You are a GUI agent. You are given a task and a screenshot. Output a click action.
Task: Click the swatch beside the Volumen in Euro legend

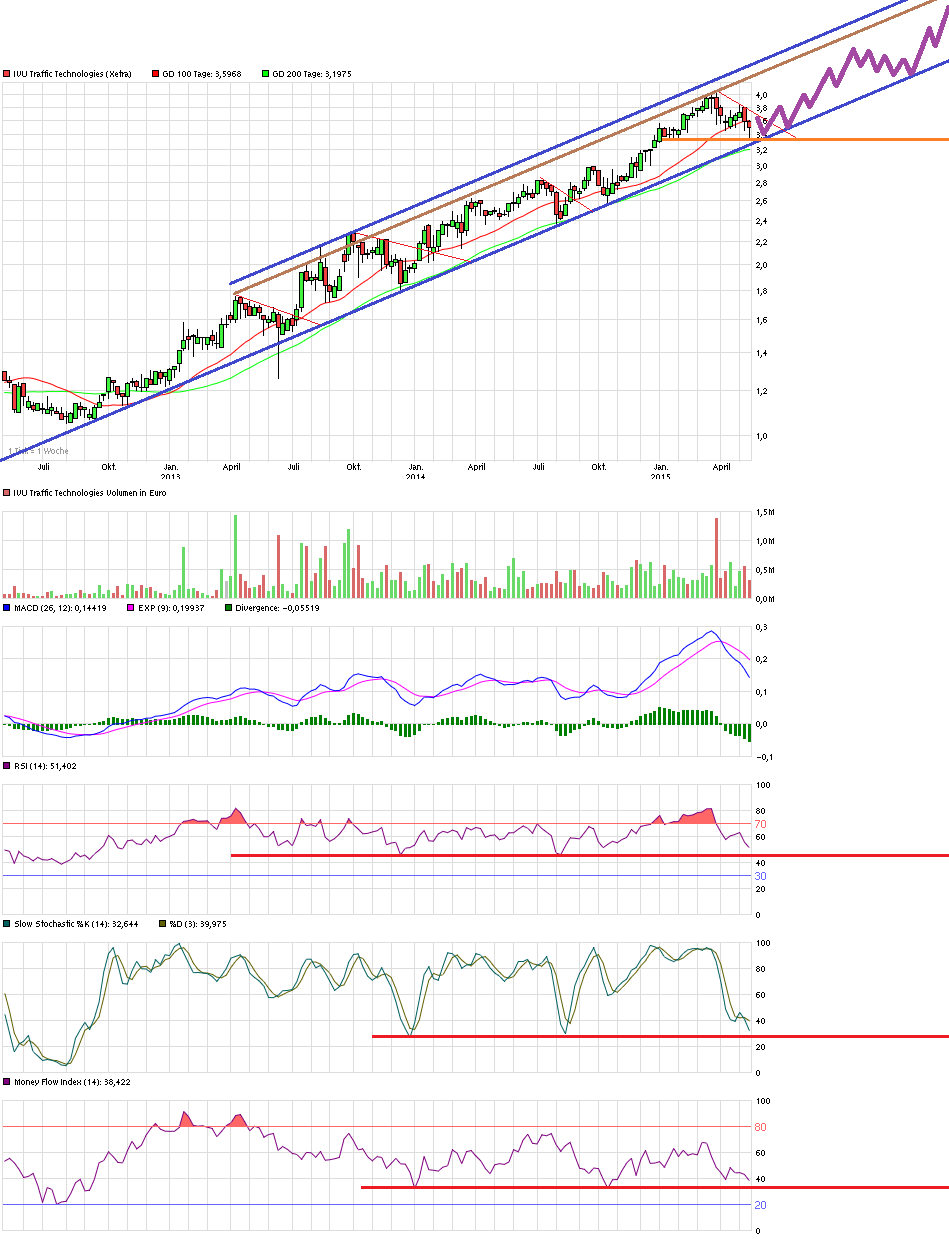coord(7,493)
